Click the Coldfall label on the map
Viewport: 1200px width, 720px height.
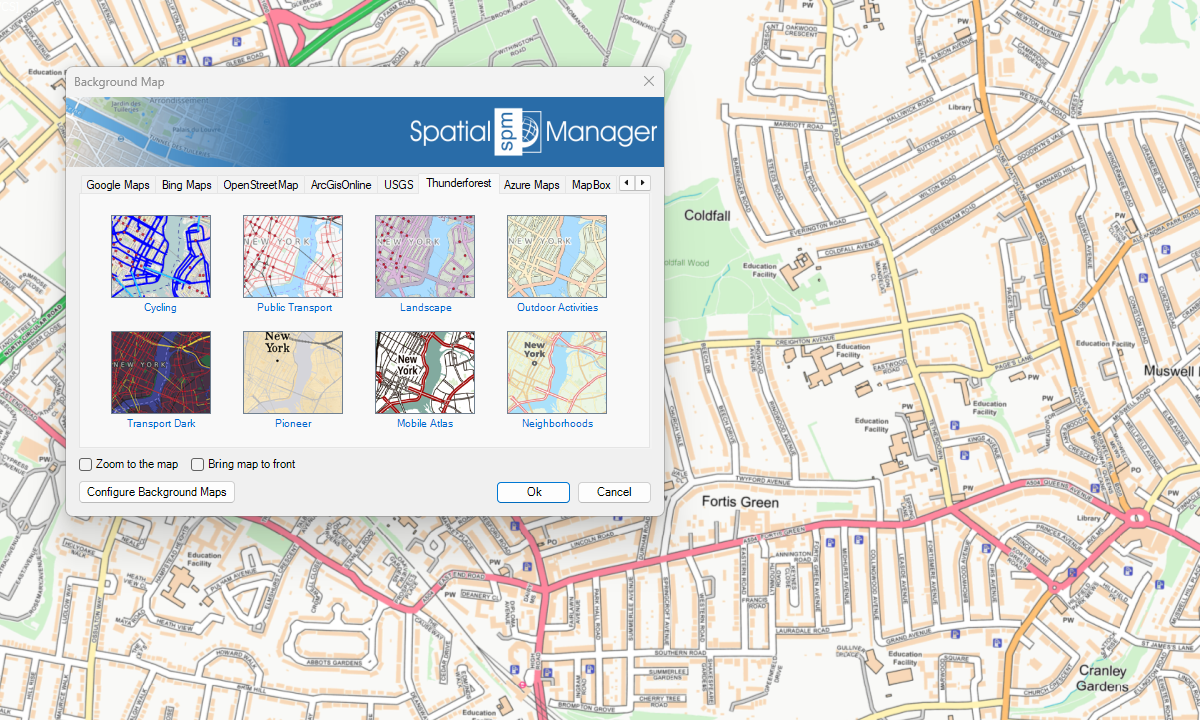pyautogui.click(x=708, y=215)
